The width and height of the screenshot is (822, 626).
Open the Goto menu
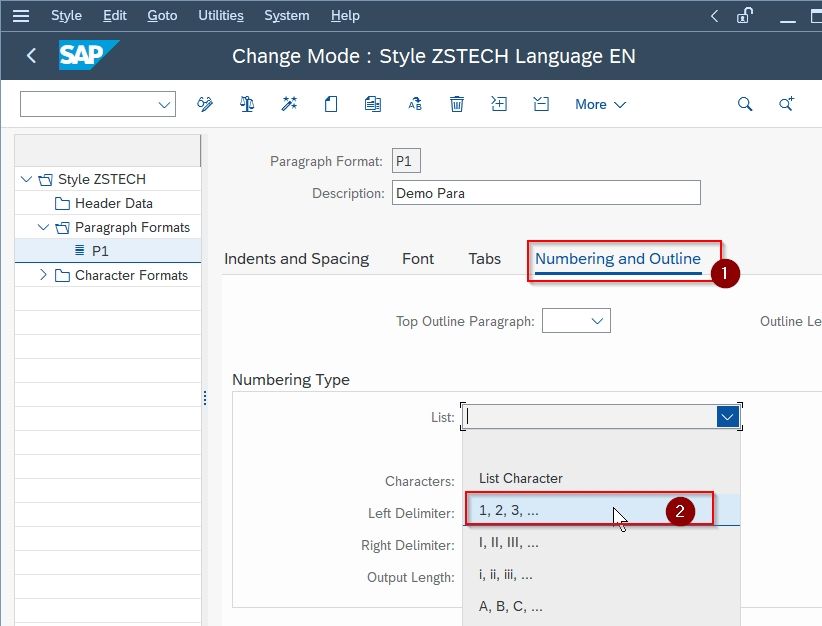click(162, 16)
